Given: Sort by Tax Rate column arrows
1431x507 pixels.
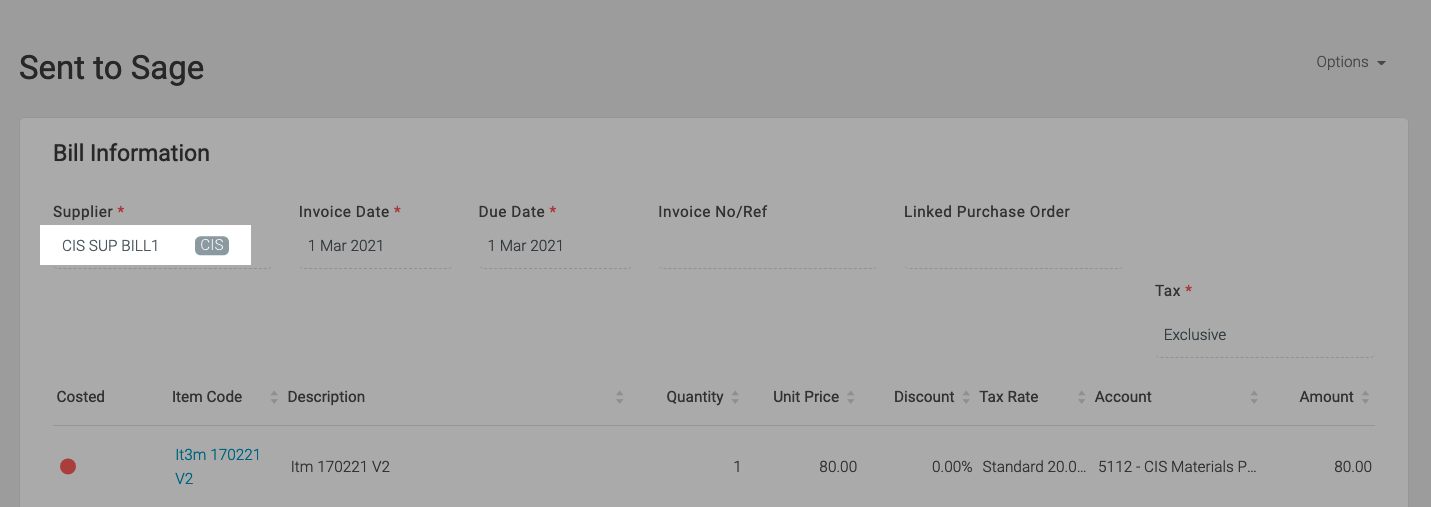Looking at the screenshot, I should coord(1081,397).
